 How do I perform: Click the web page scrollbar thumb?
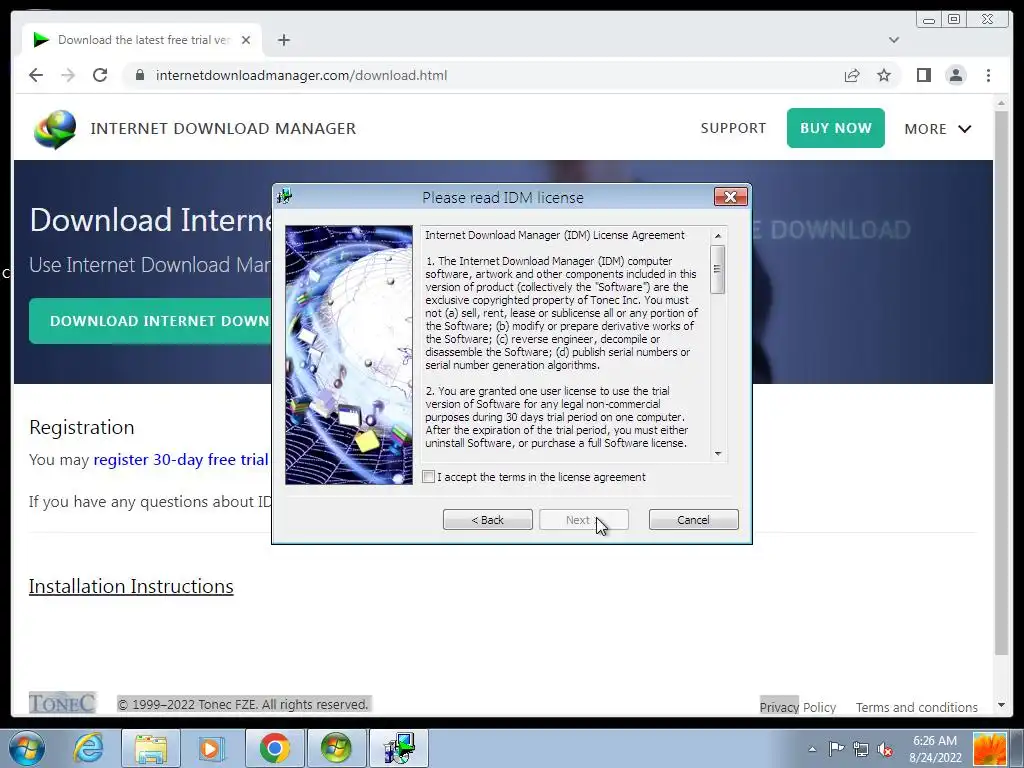[x=1001, y=383]
